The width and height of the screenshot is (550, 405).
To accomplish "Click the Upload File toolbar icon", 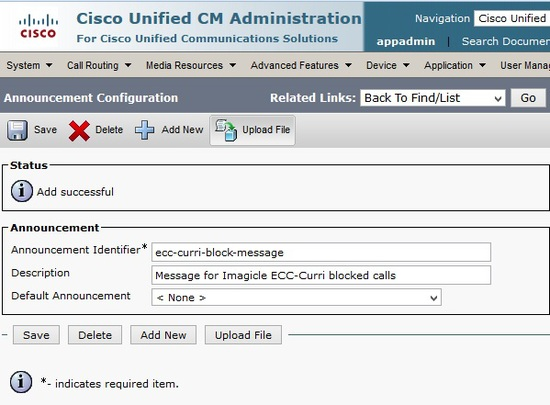I will point(226,130).
